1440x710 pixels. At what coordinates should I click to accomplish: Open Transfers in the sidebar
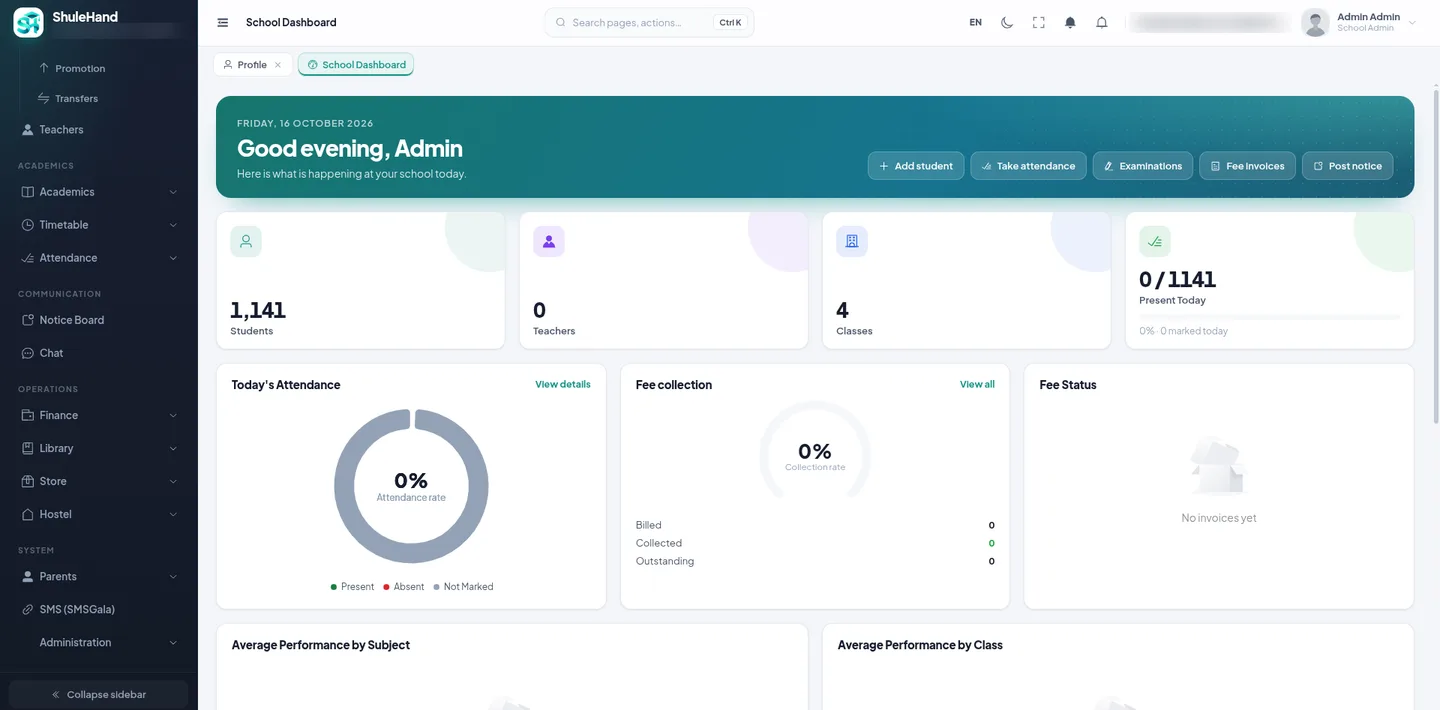coord(77,98)
